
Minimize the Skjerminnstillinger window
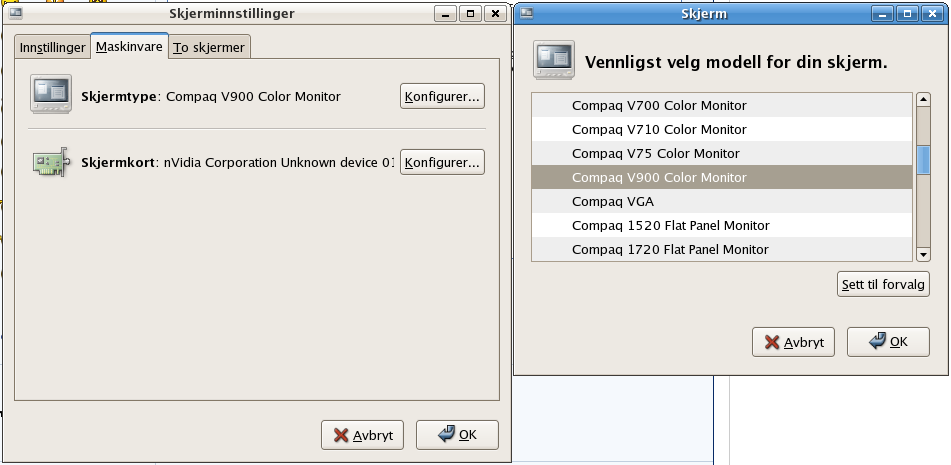(x=445, y=13)
